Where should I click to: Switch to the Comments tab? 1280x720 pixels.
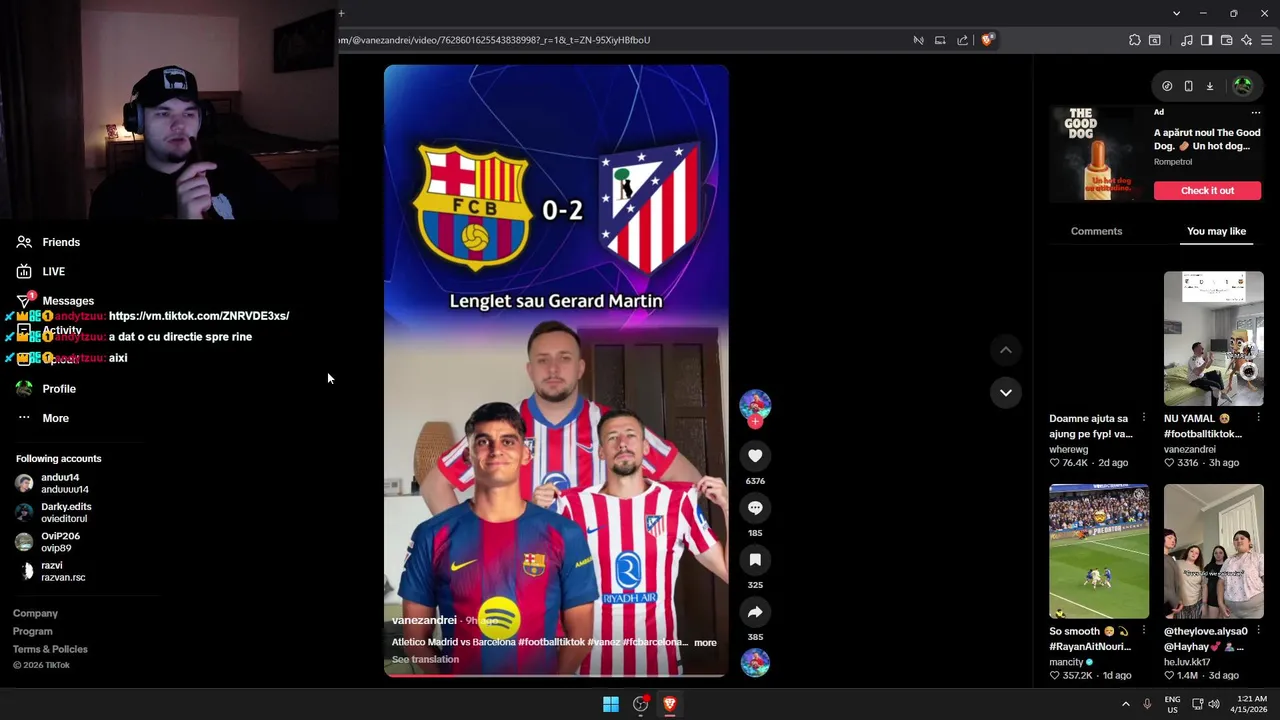pos(1096,231)
